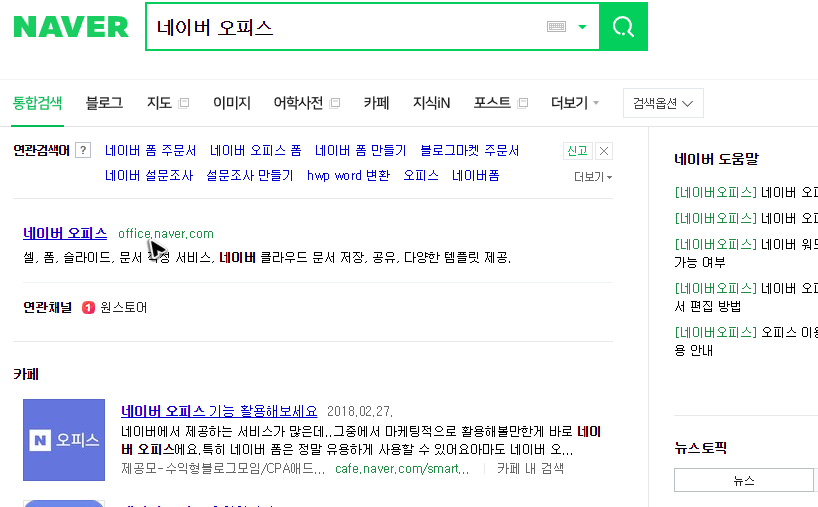Viewport: 818px width, 507px height.
Task: Click related search hwp word 변환
Action: point(348,176)
